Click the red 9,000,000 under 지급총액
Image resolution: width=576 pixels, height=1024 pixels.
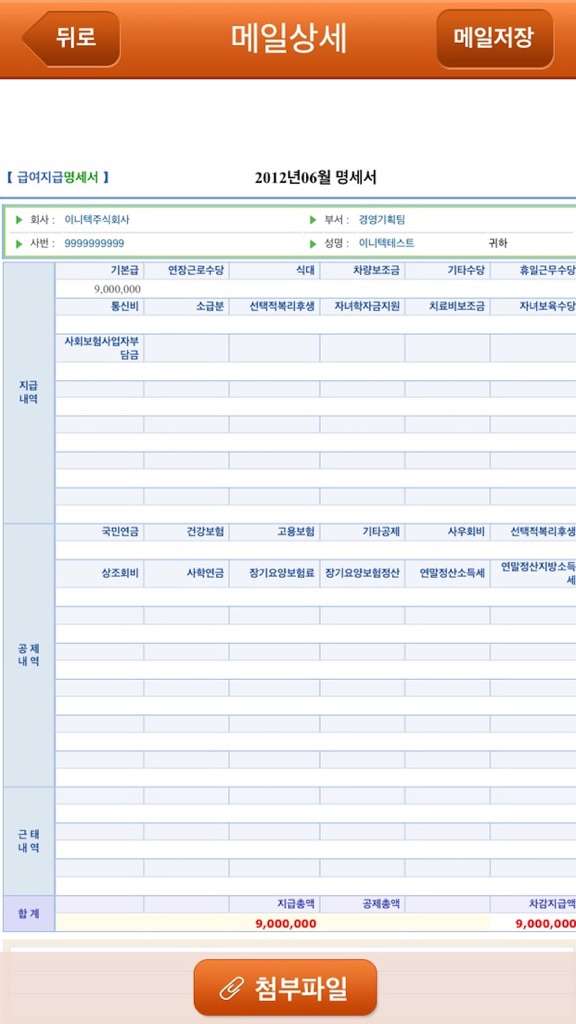[286, 923]
